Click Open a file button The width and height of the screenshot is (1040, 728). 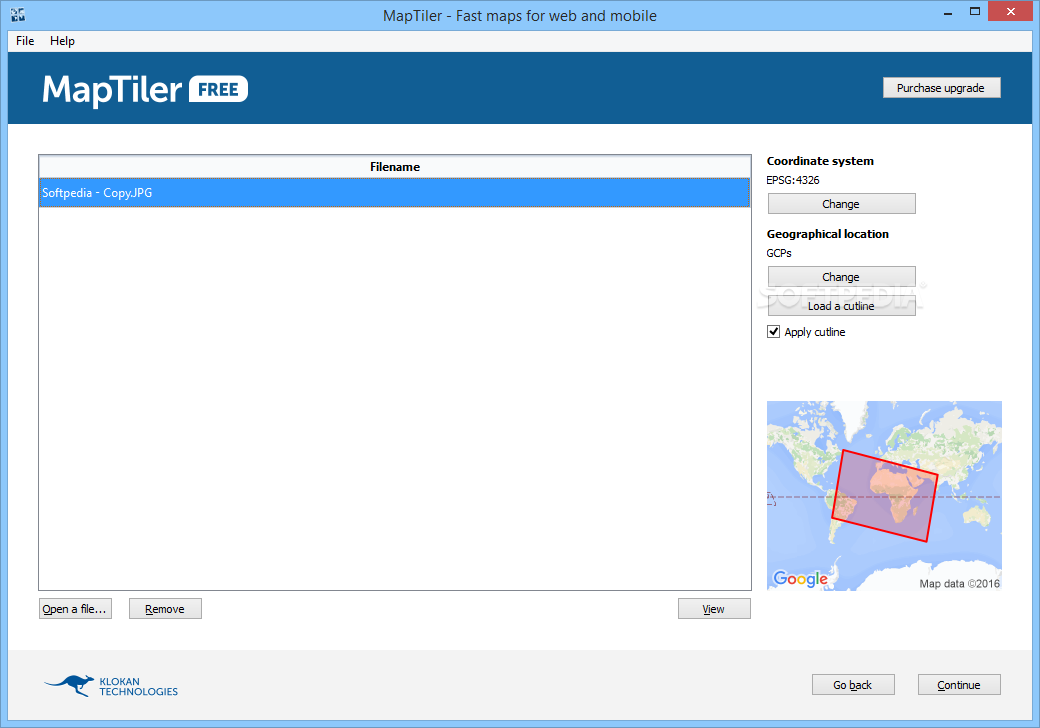tap(75, 609)
